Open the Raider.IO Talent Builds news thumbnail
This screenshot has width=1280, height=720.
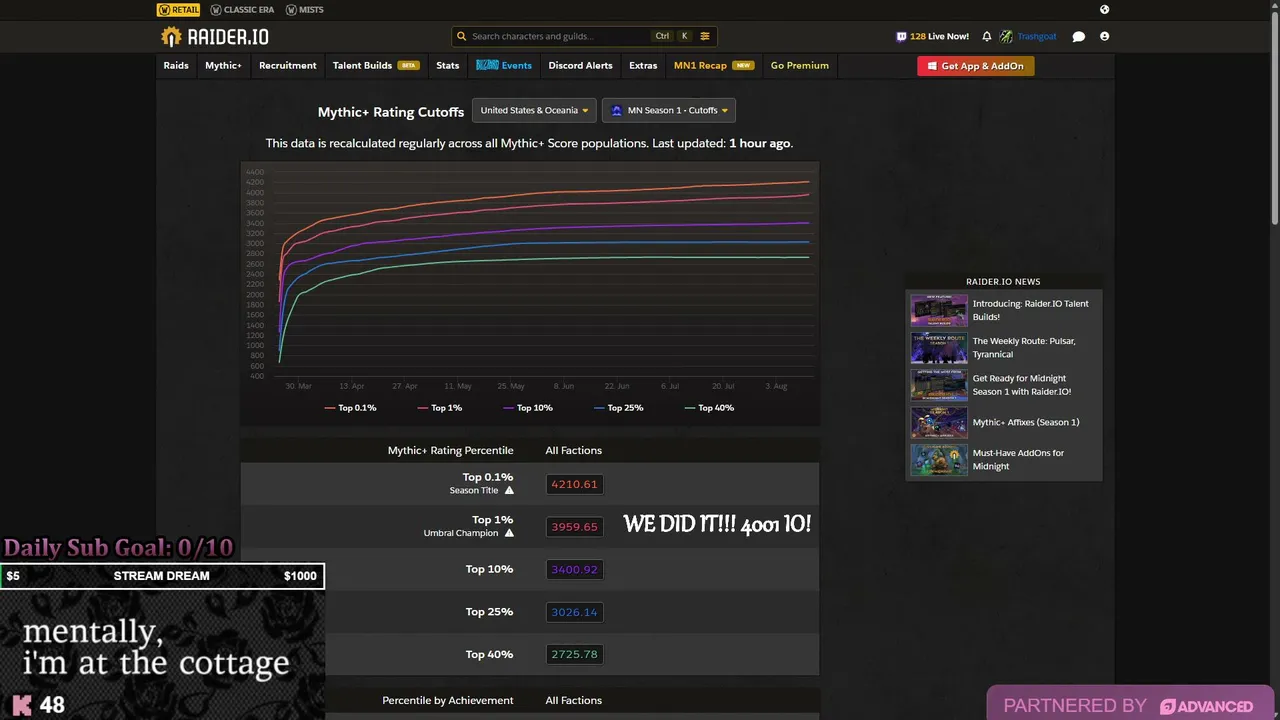[x=939, y=310]
